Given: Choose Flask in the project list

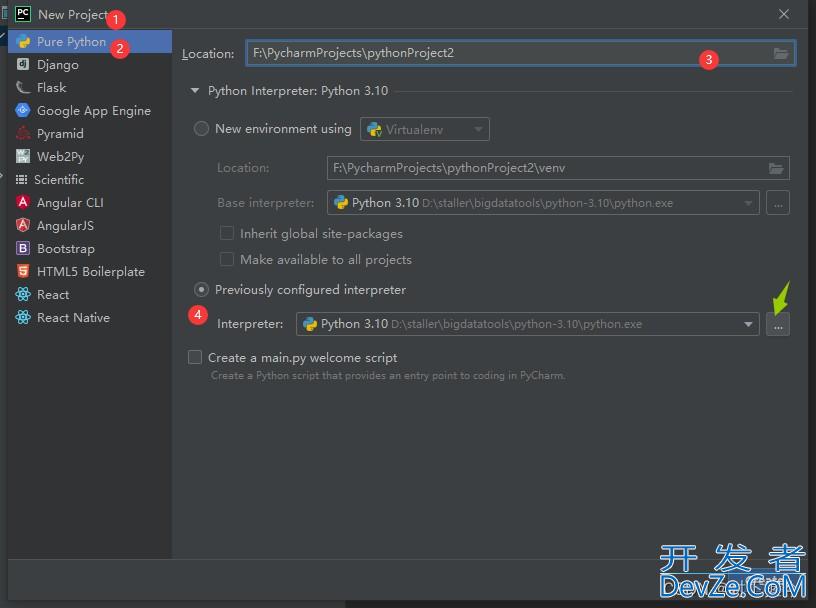Looking at the screenshot, I should click(x=90, y=87).
